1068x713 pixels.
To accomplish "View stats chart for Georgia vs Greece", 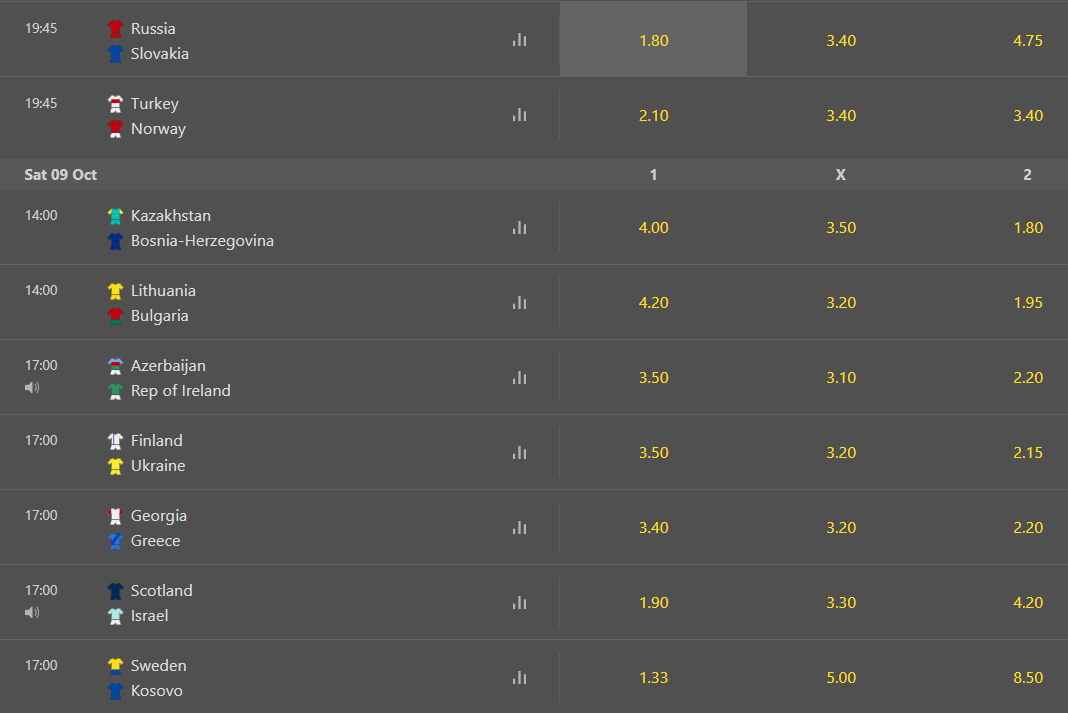I will (x=520, y=527).
